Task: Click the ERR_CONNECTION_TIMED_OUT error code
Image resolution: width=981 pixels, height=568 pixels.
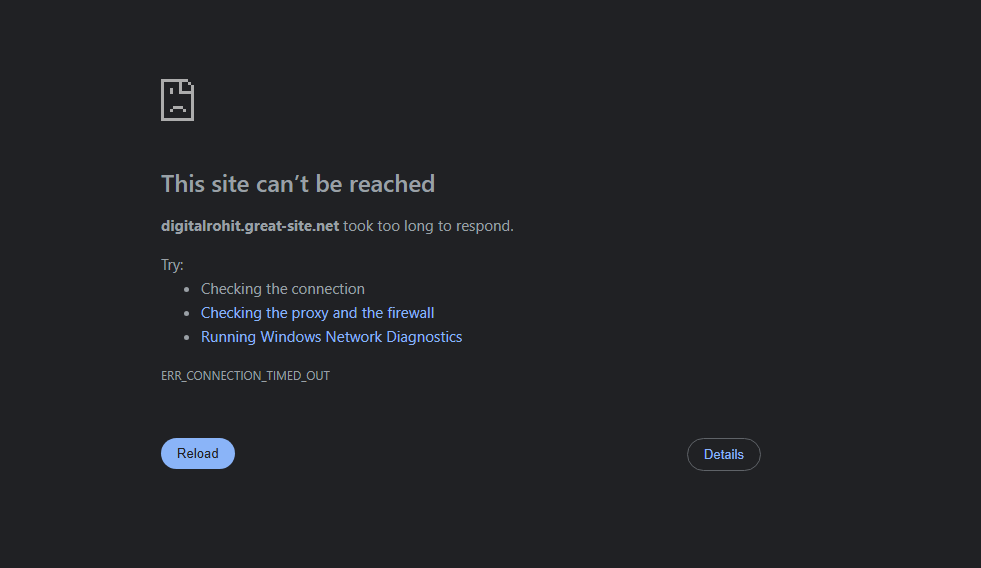Action: click(245, 376)
